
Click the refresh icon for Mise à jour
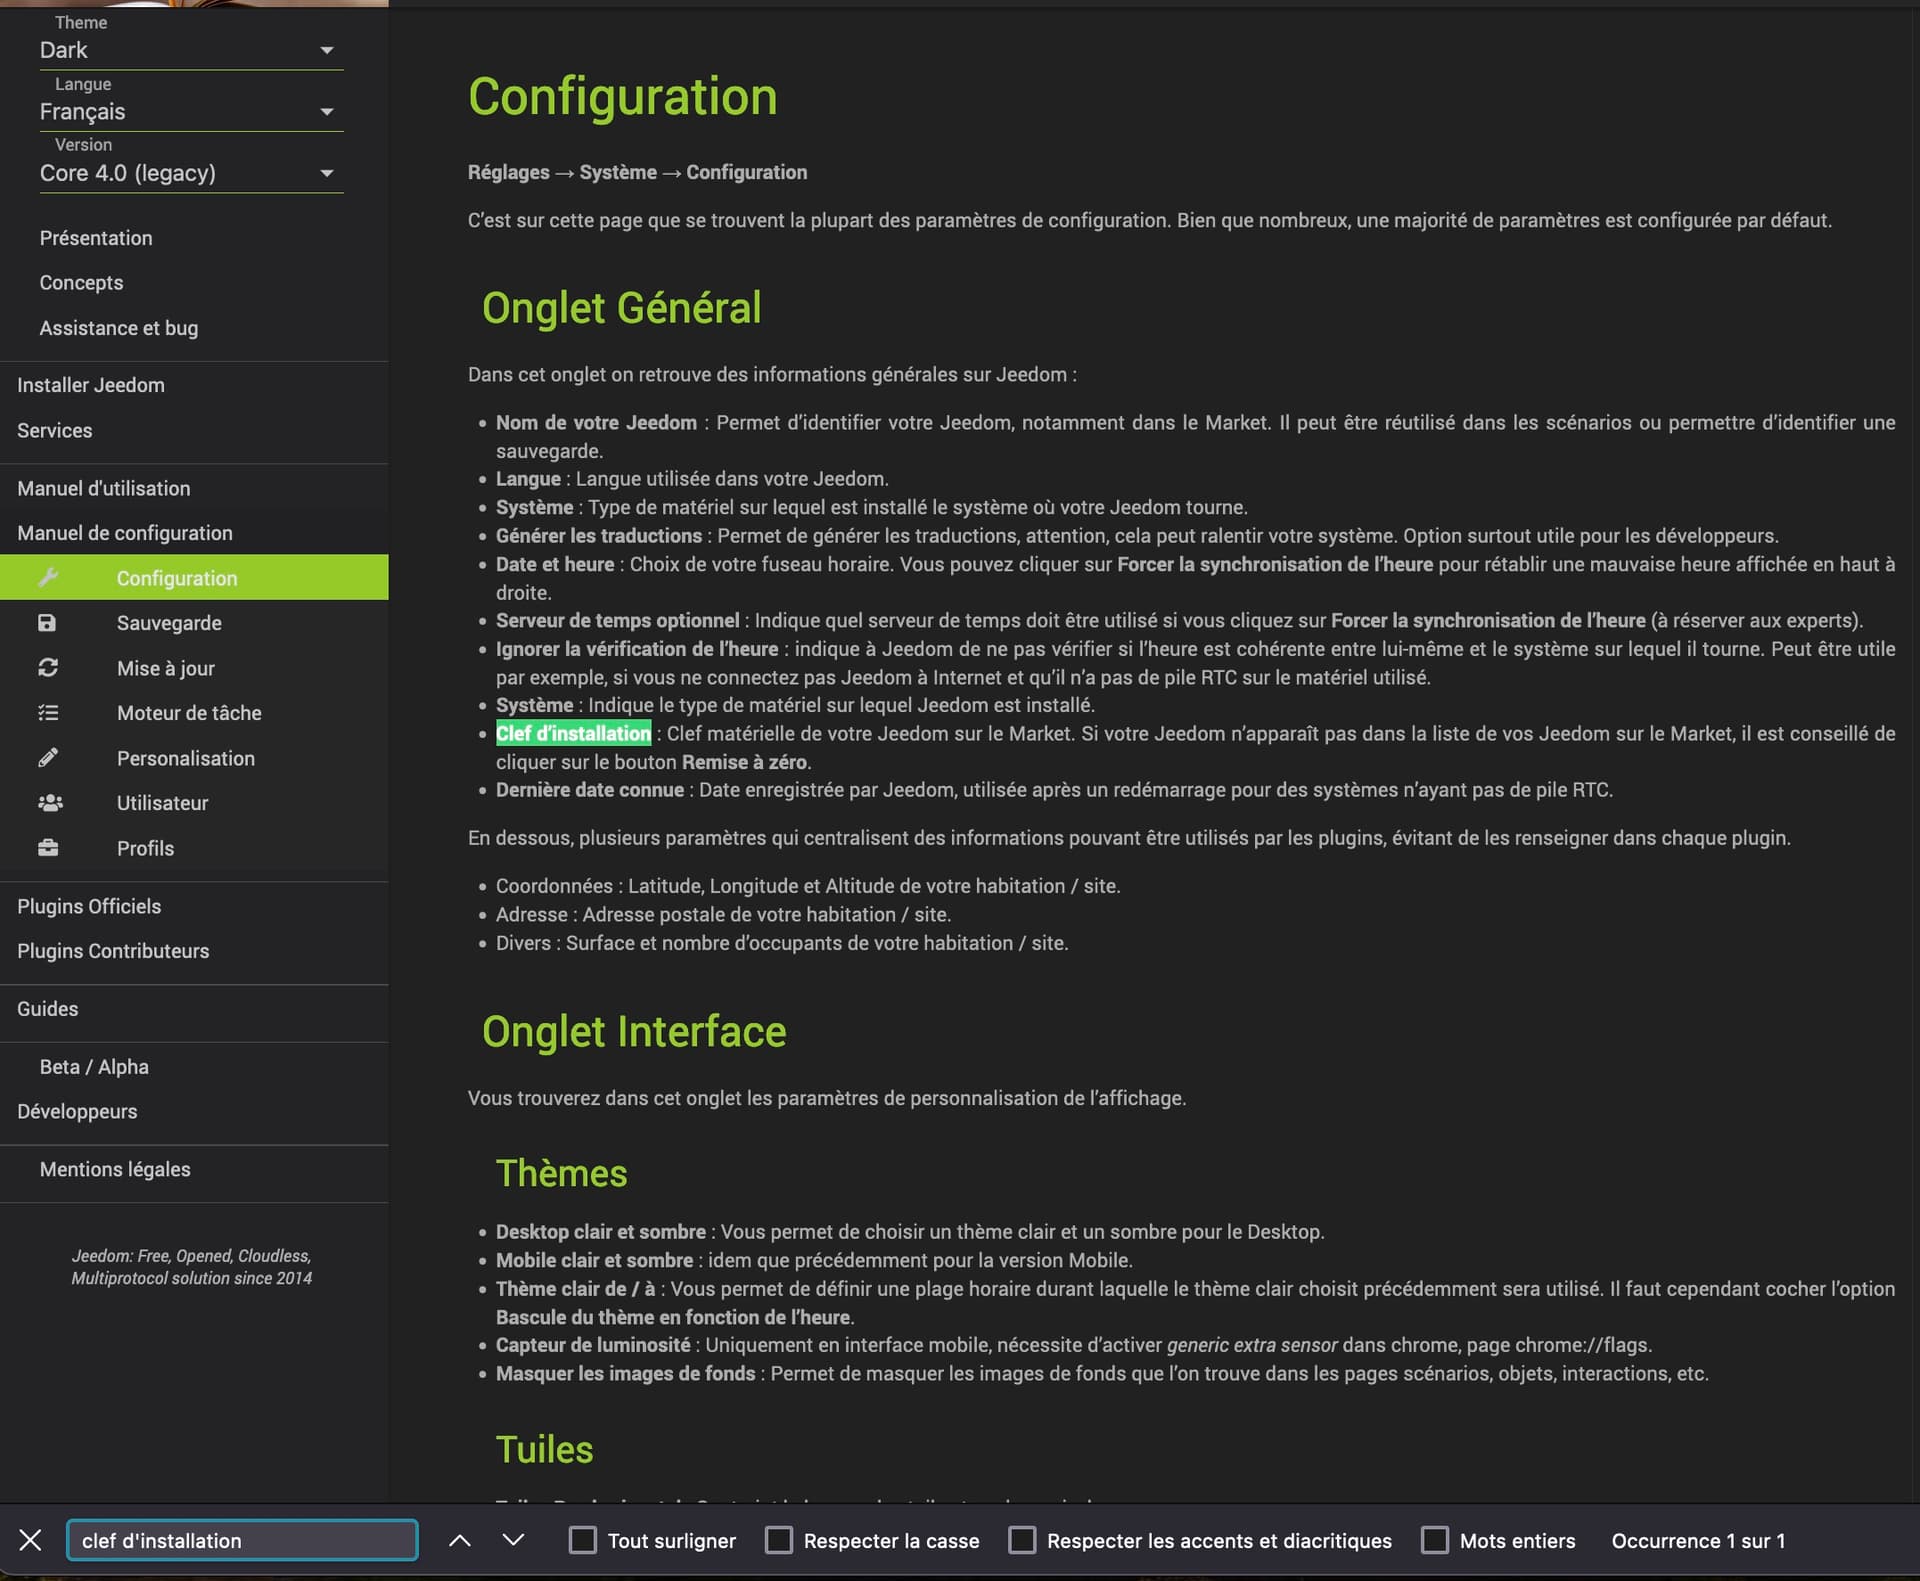(x=48, y=668)
